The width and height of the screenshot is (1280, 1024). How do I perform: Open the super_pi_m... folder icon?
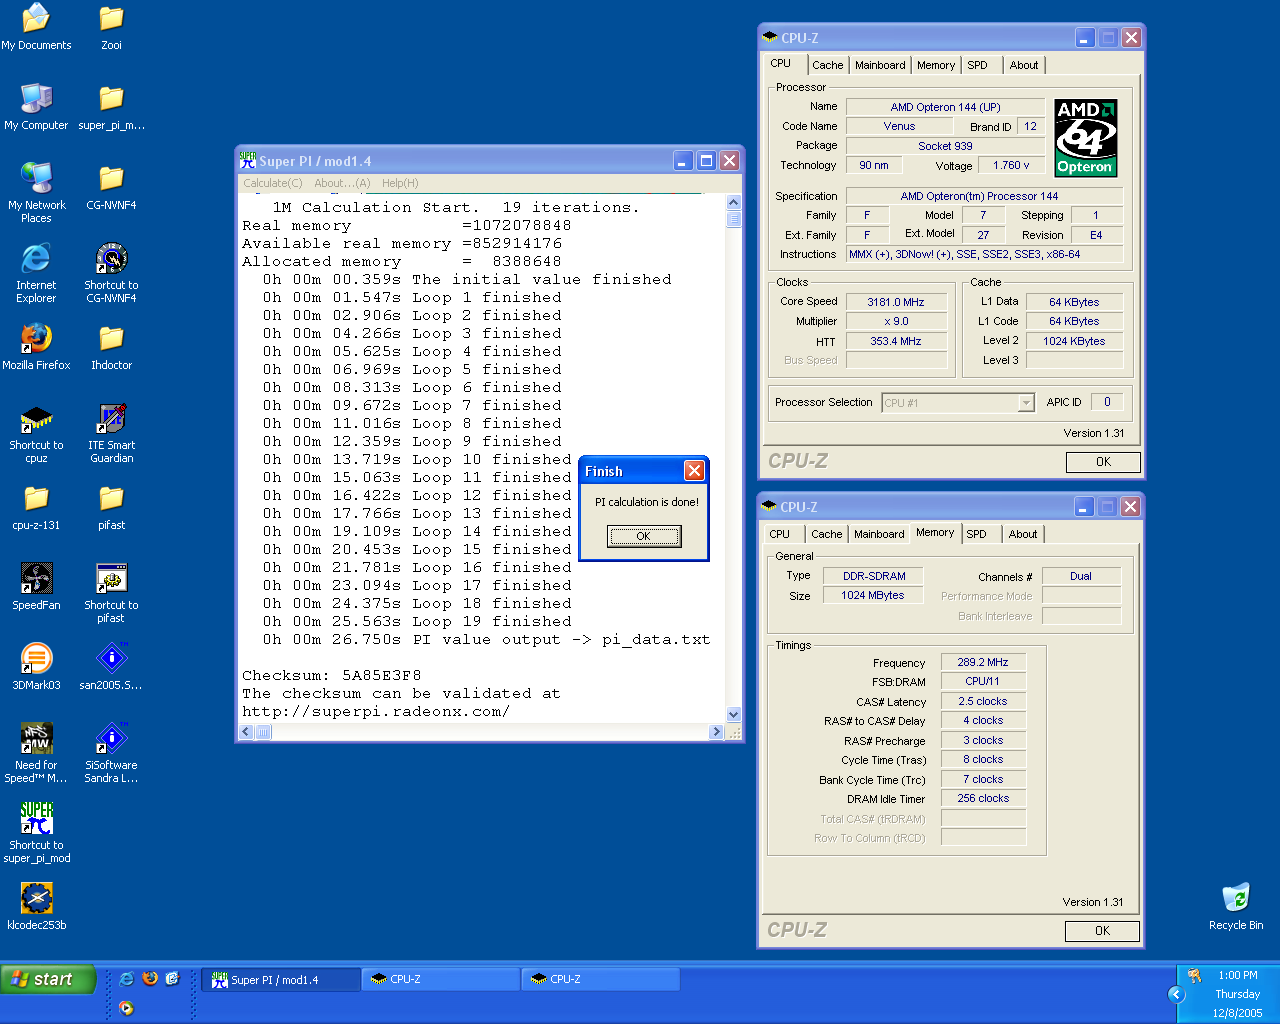pos(111,106)
